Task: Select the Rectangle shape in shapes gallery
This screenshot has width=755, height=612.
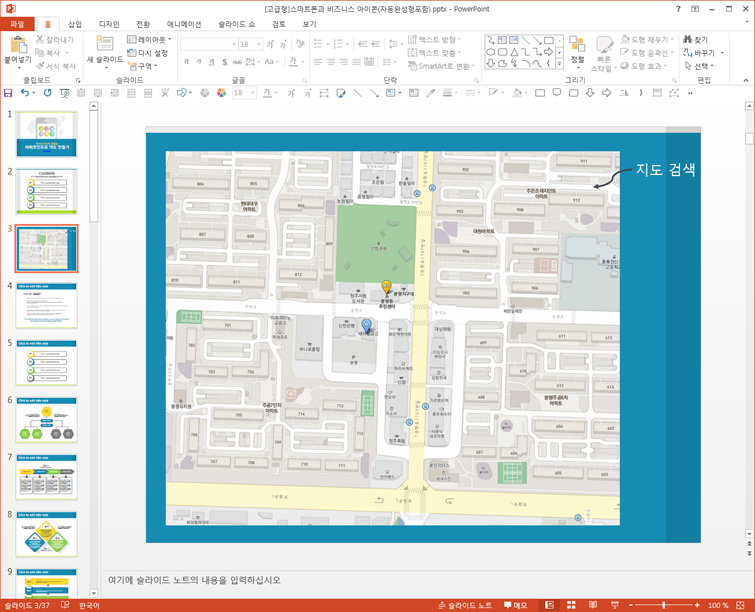Action: pyautogui.click(x=548, y=40)
